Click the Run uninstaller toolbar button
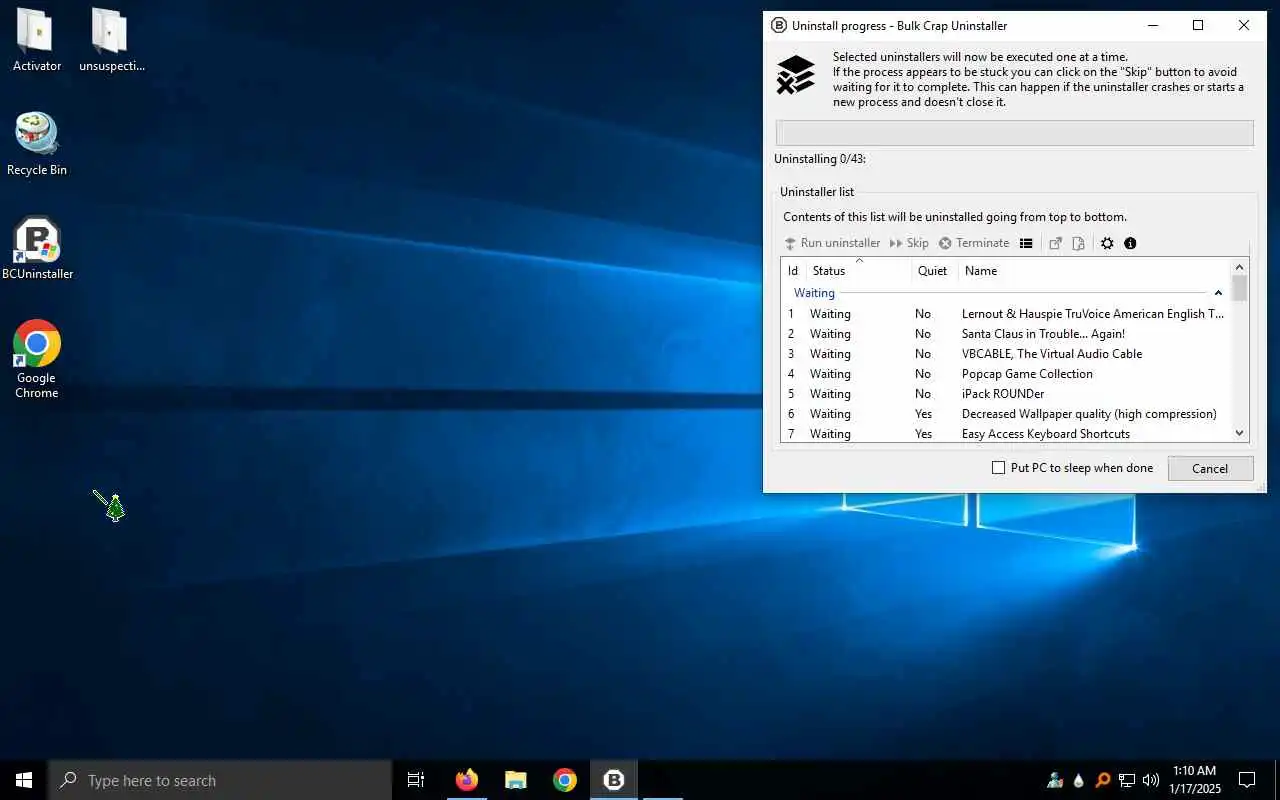The height and width of the screenshot is (800, 1280). click(832, 243)
